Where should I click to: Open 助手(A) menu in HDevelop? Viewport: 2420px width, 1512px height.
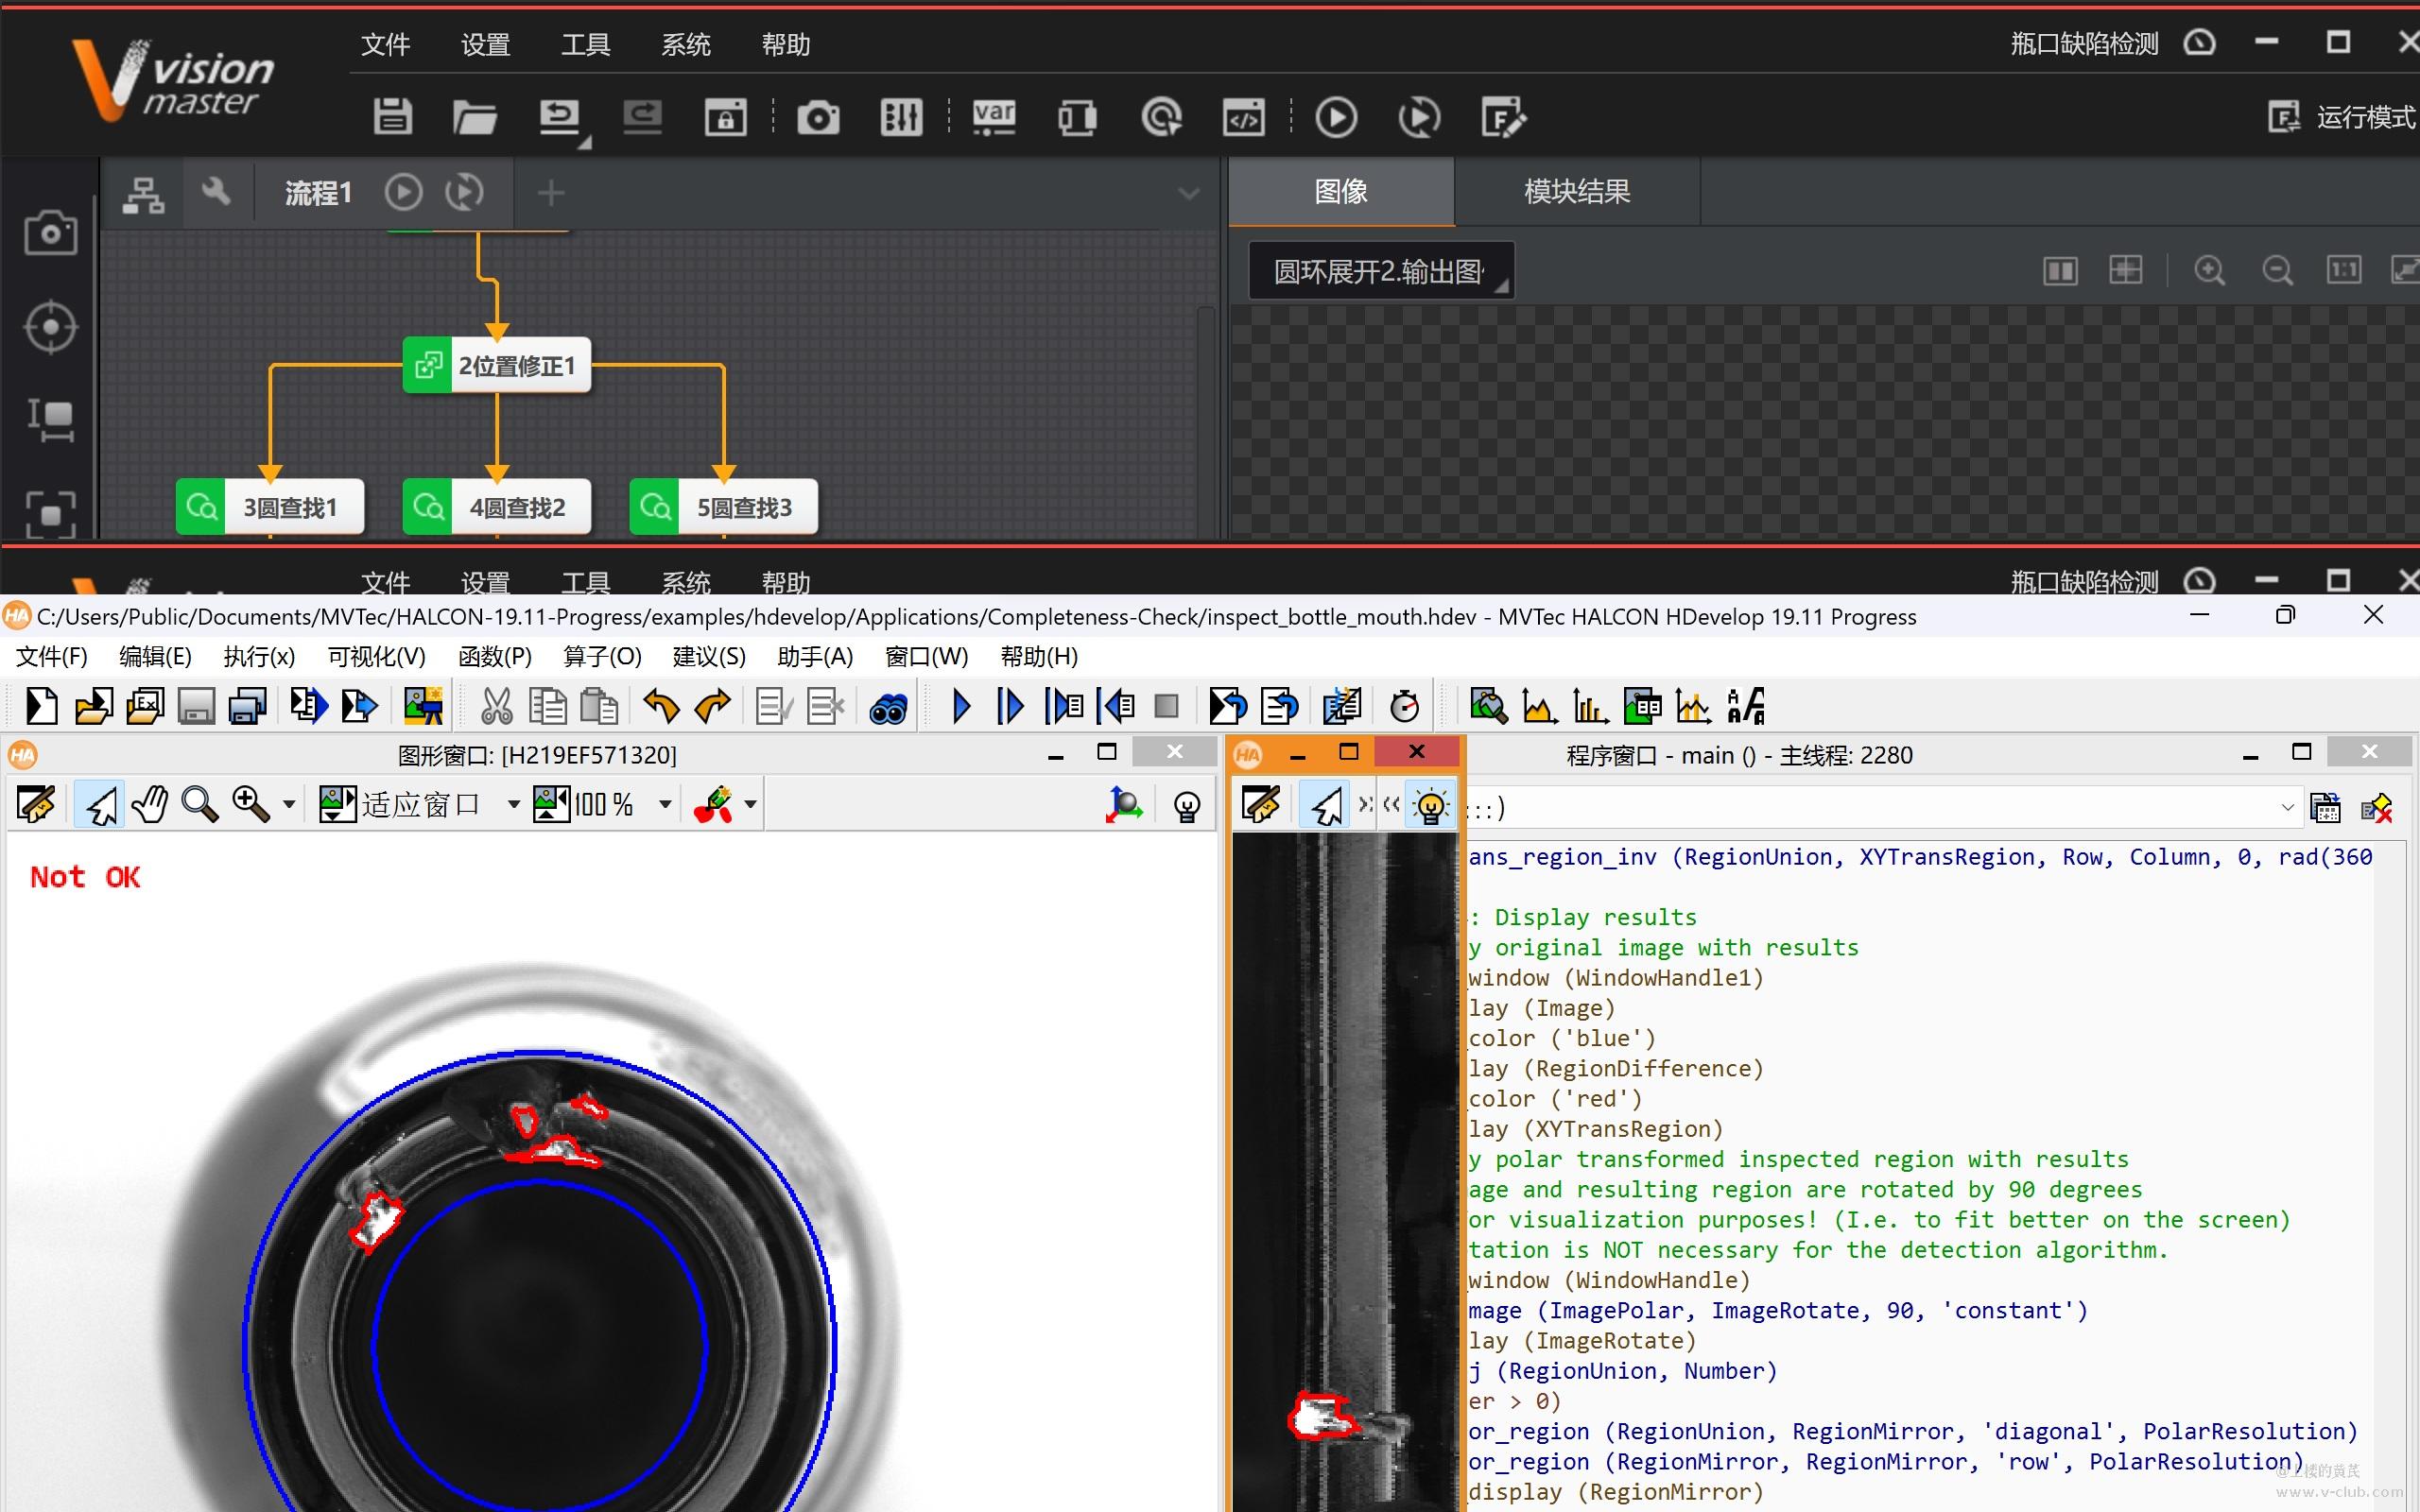(x=815, y=656)
